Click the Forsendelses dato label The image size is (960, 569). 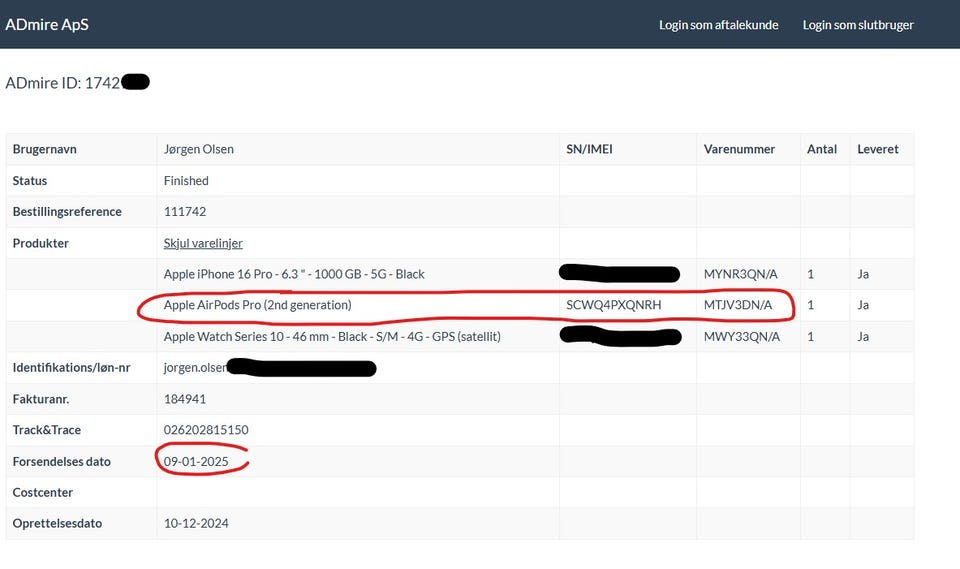point(61,462)
